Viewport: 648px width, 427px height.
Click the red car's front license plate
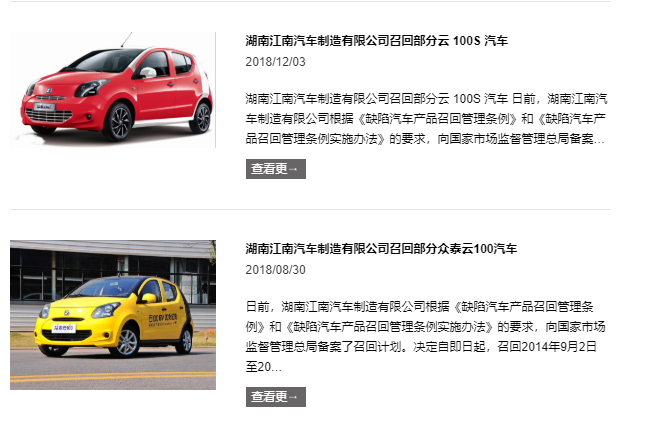click(45, 107)
